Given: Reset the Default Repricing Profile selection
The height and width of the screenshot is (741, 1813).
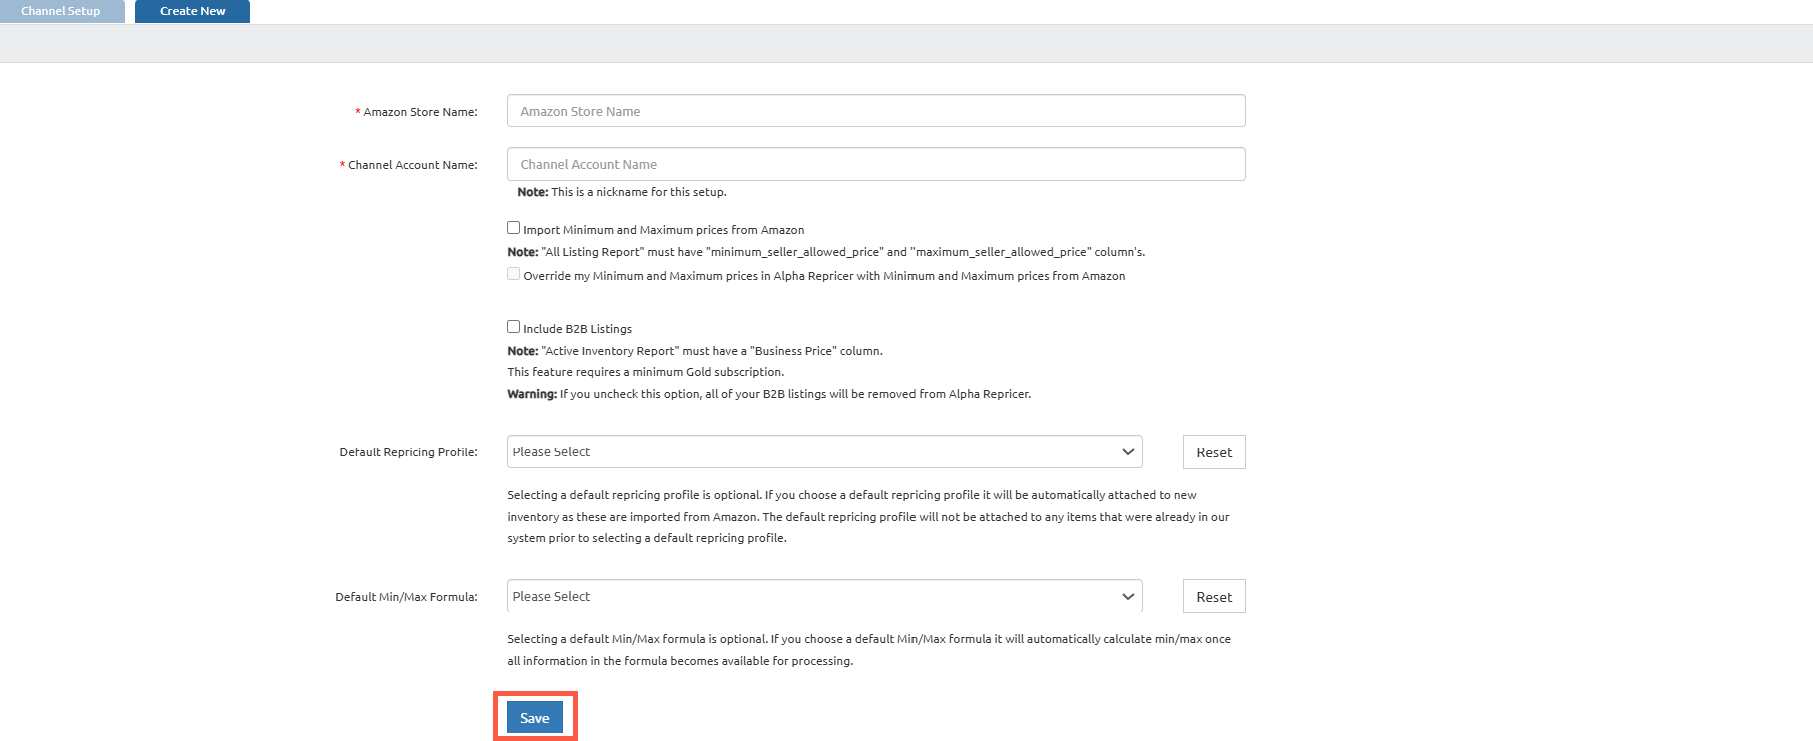Looking at the screenshot, I should point(1214,452).
